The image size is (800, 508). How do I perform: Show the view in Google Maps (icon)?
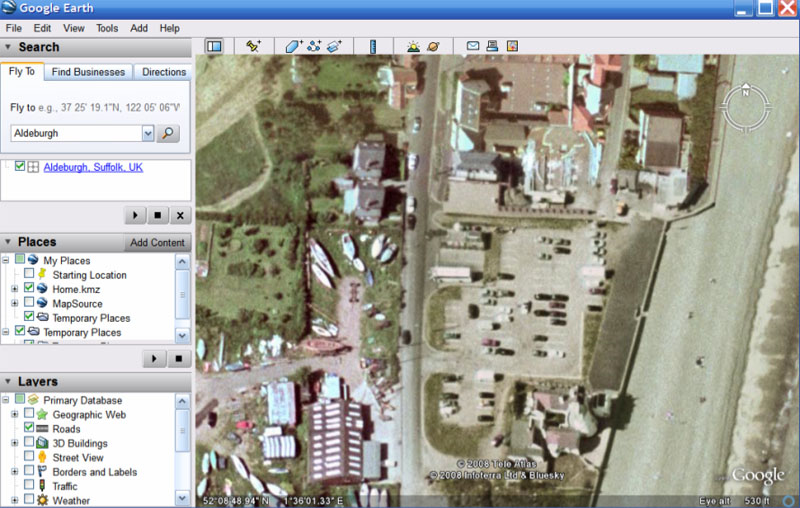coord(512,46)
